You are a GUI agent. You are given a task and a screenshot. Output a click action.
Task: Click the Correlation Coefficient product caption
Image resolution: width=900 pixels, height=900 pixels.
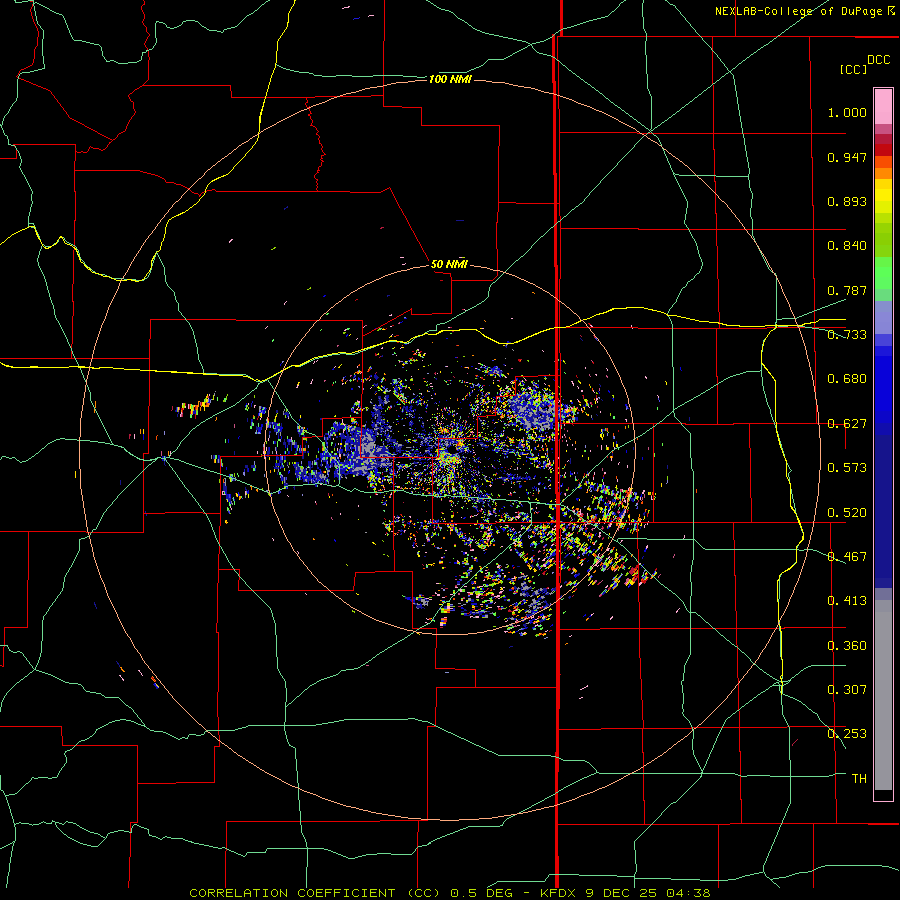coord(450,893)
